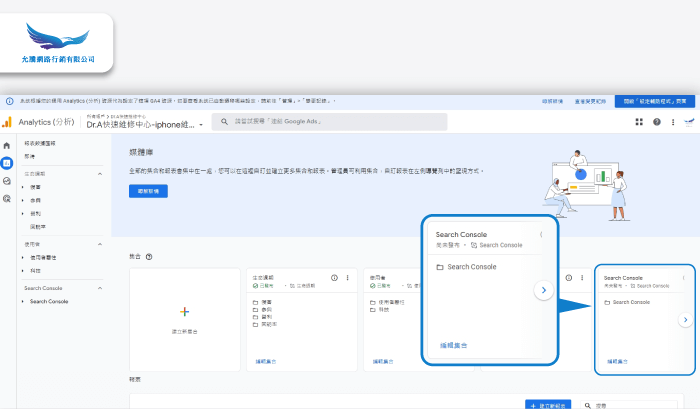Viewport: 700px width, 409px height.
Task: Click edit collection link on Search Console card
Action: coord(620,362)
